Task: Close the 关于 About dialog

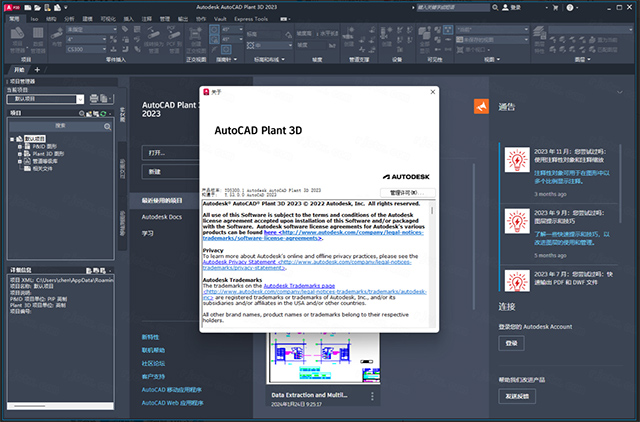Action: coord(433,92)
